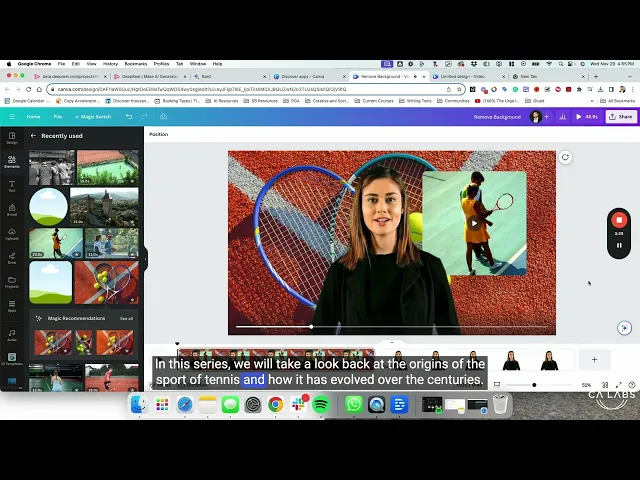Click See all in Magic Recommendations

(126, 318)
